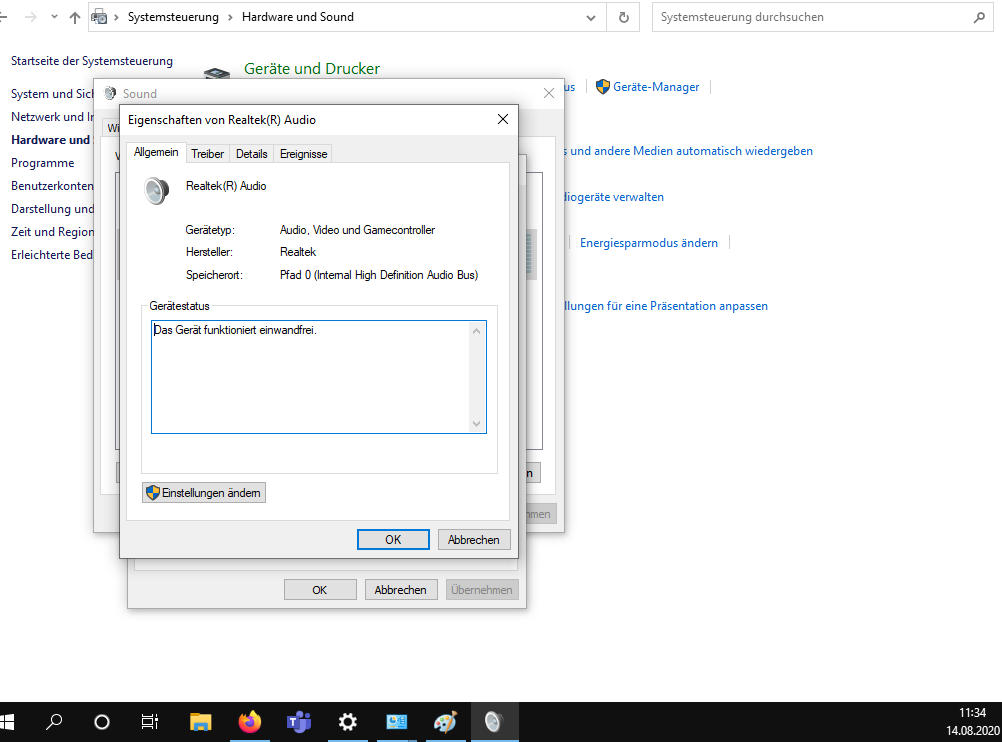Open the Windows Start menu

pyautogui.click(x=7, y=722)
